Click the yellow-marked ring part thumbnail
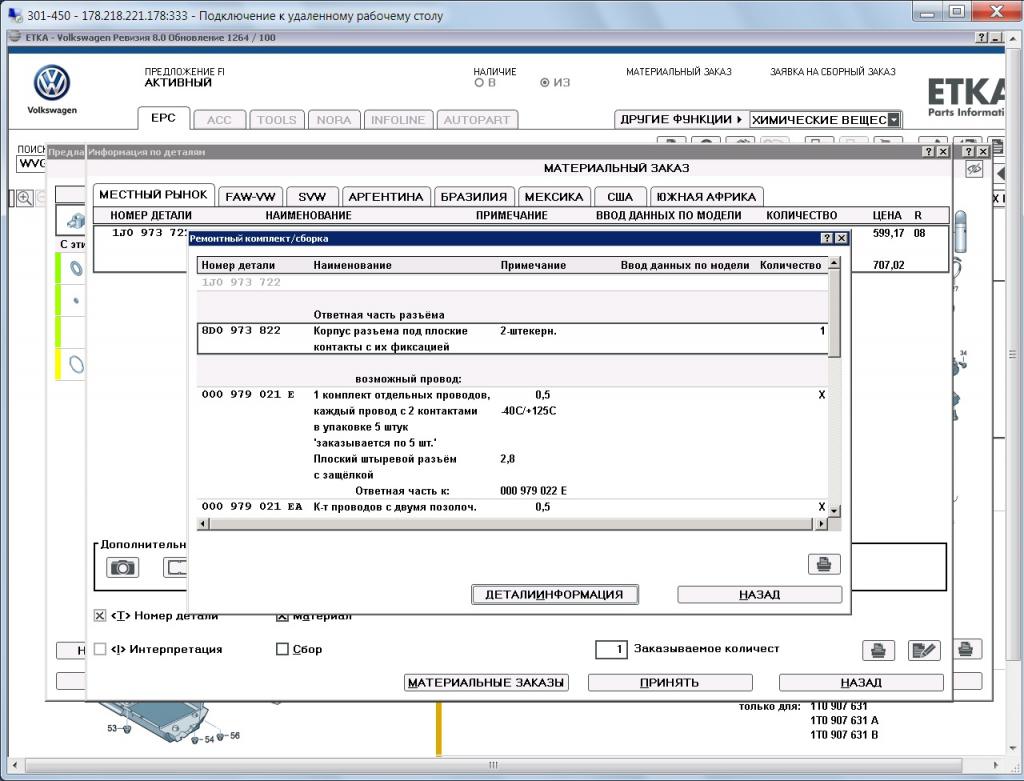This screenshot has height=781, width=1024. coord(76,364)
